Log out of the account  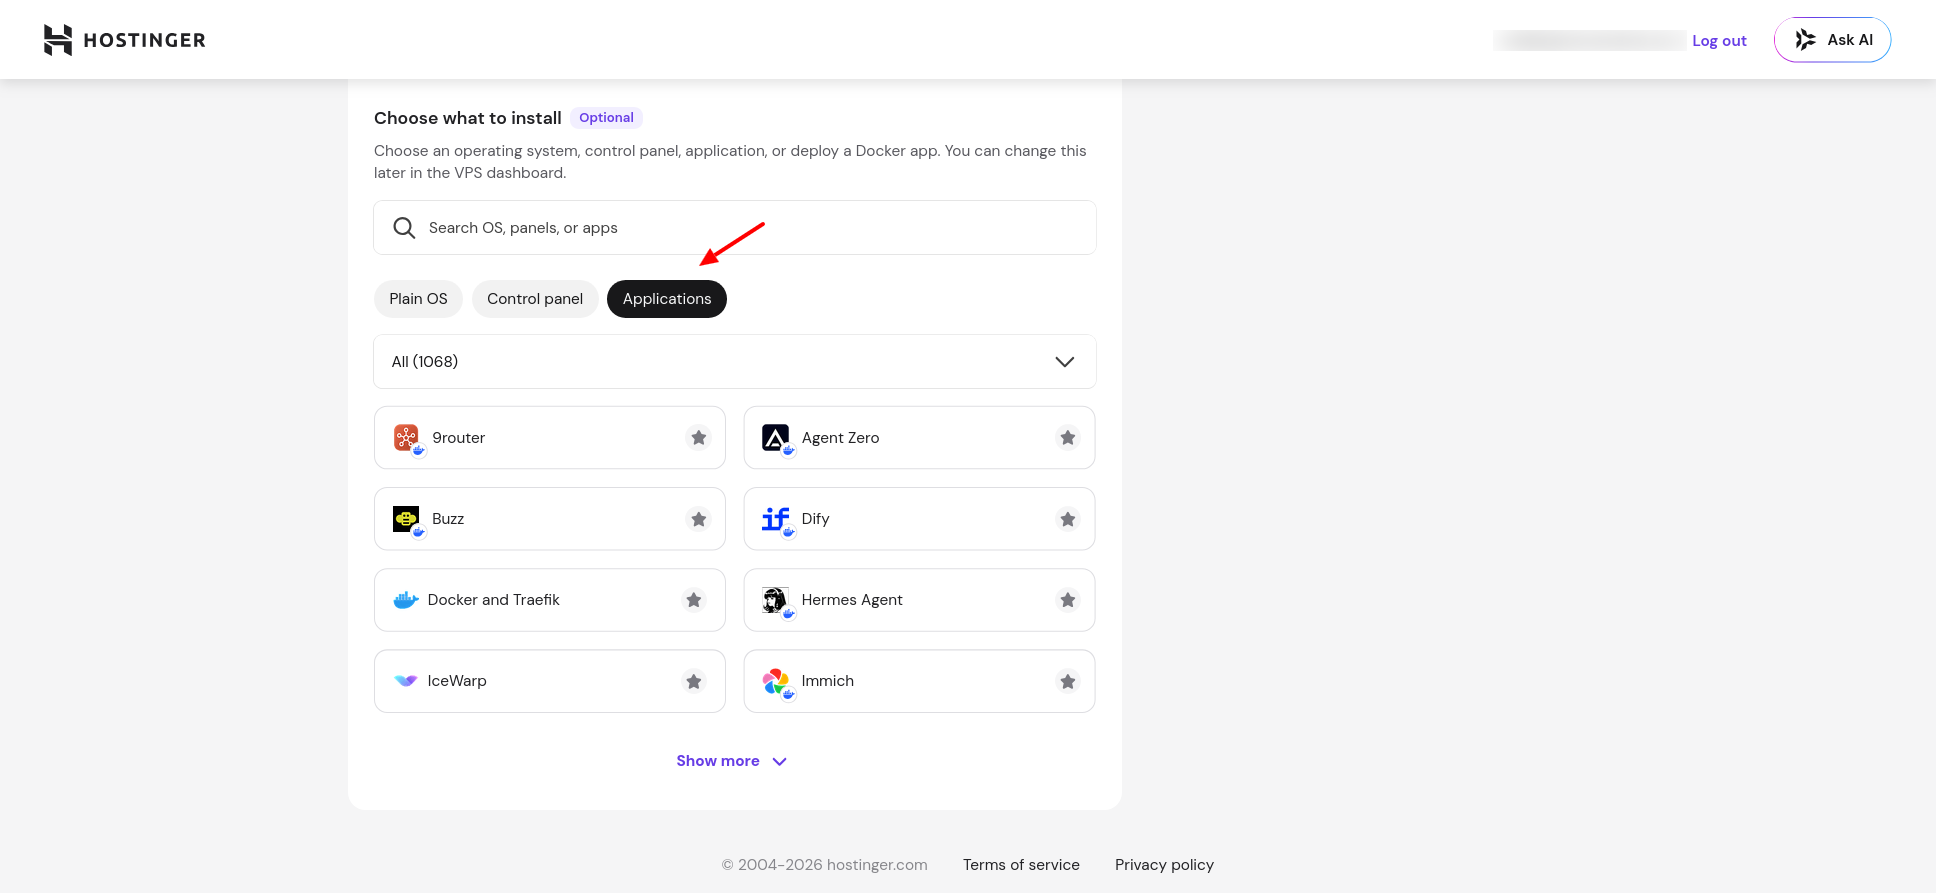point(1719,41)
